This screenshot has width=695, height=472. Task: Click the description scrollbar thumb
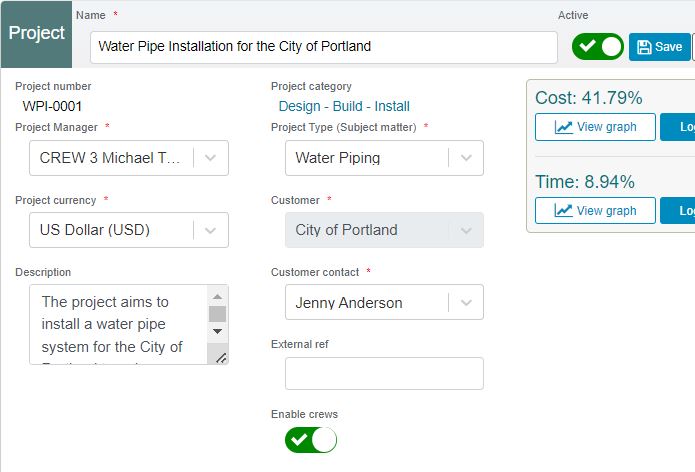(217, 314)
